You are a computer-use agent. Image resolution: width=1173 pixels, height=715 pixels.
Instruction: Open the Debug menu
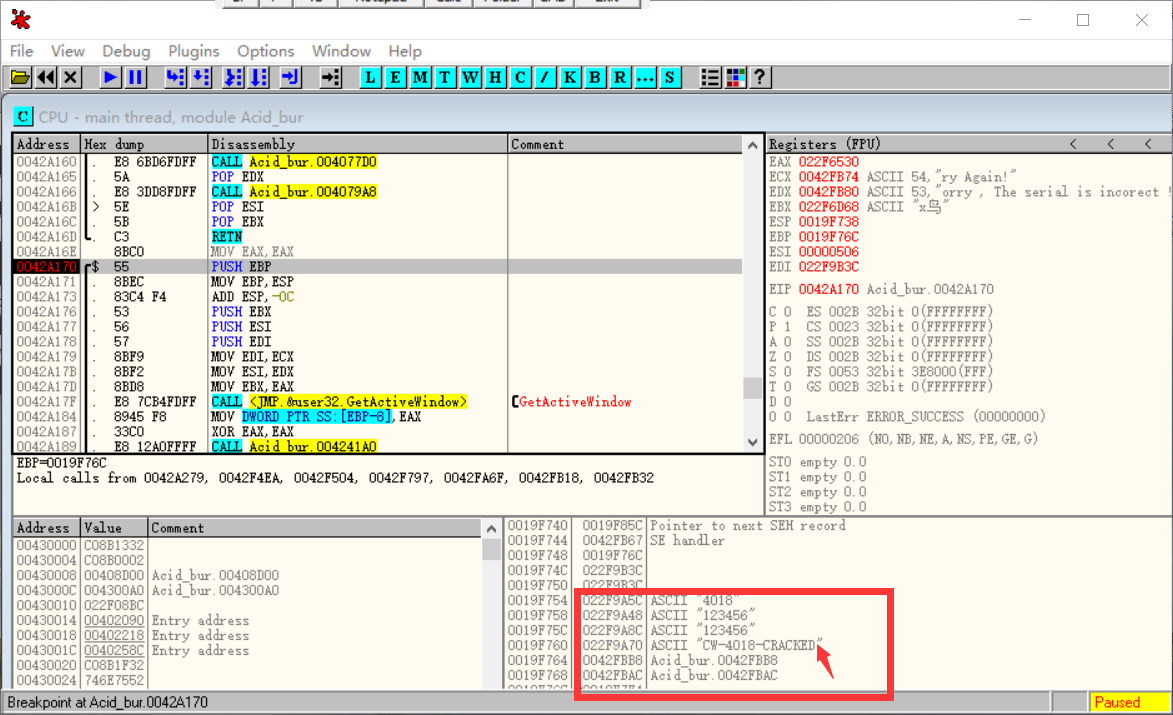pyautogui.click(x=126, y=51)
